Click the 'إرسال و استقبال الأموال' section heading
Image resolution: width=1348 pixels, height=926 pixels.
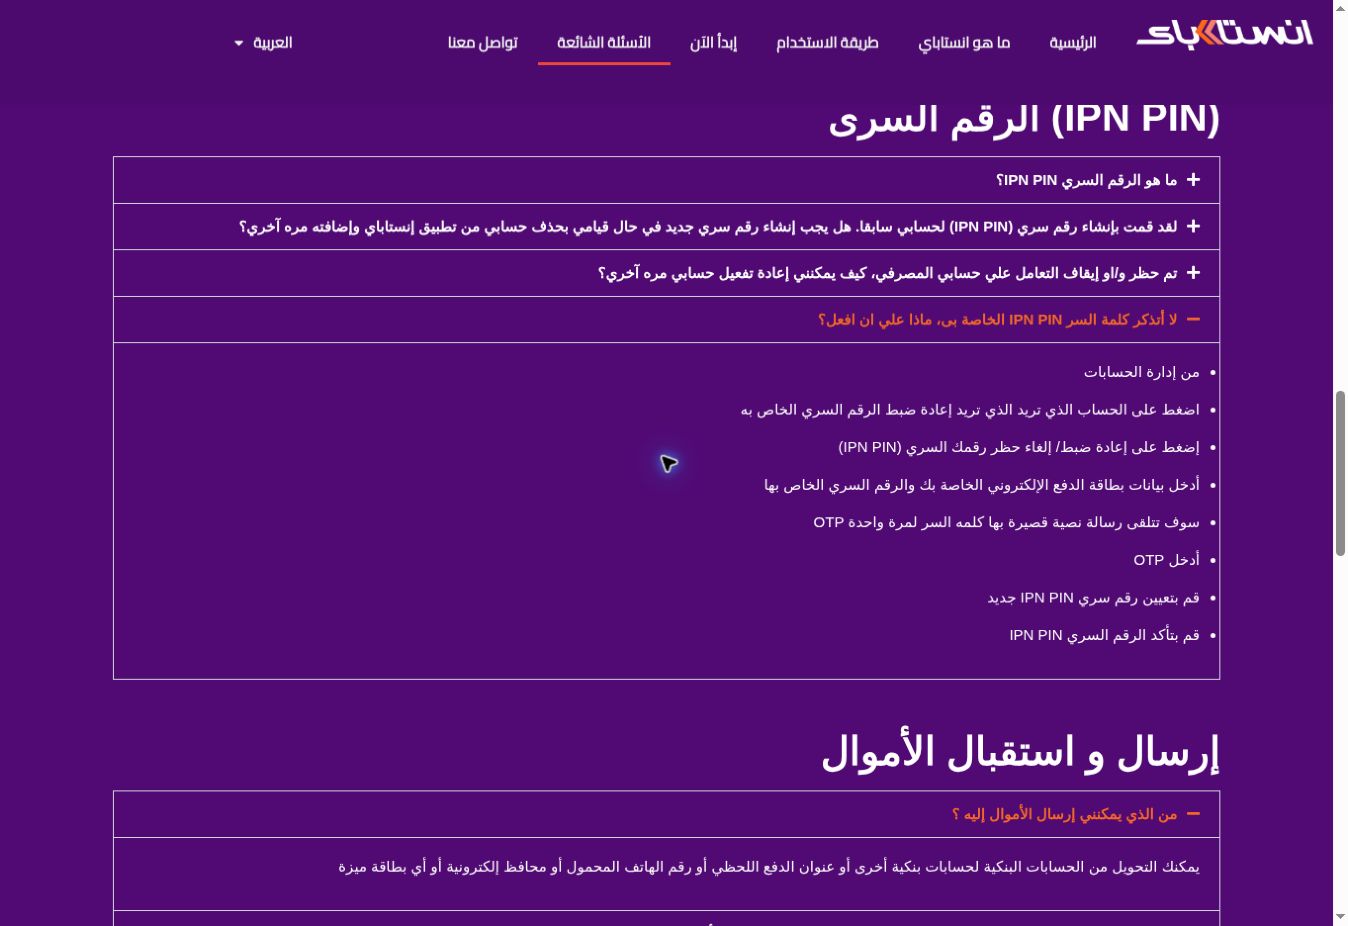click(1020, 752)
